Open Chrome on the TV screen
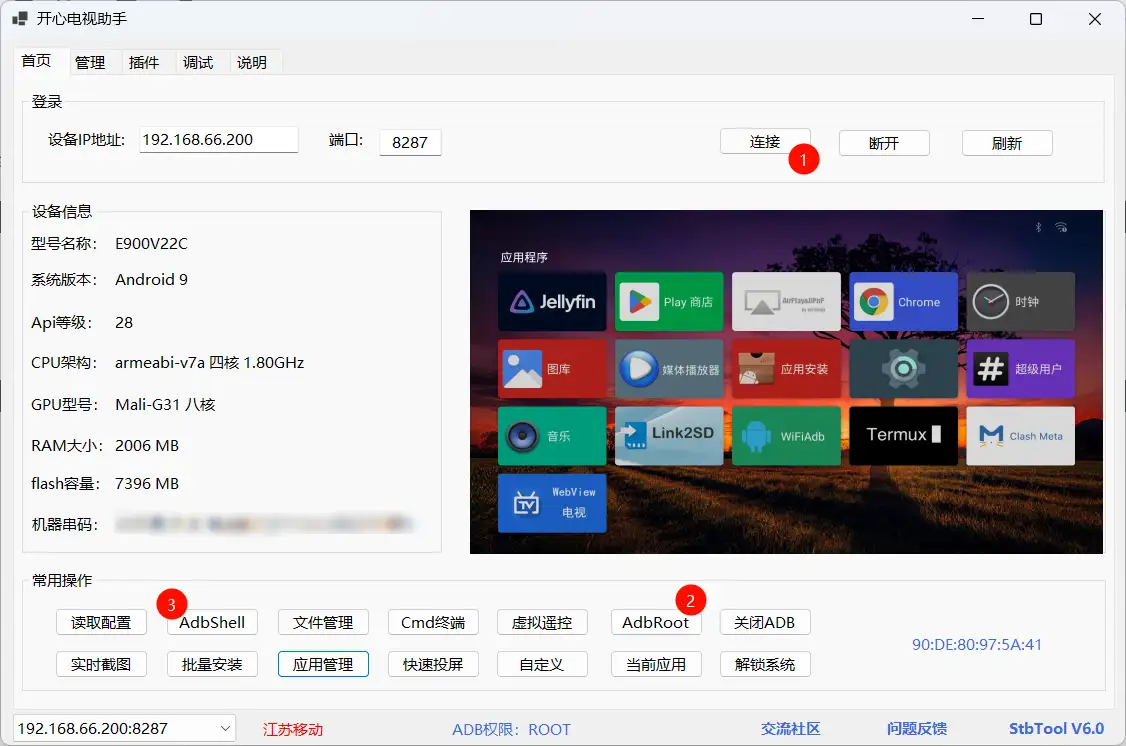Screen dimensions: 1126x746 click(903, 301)
